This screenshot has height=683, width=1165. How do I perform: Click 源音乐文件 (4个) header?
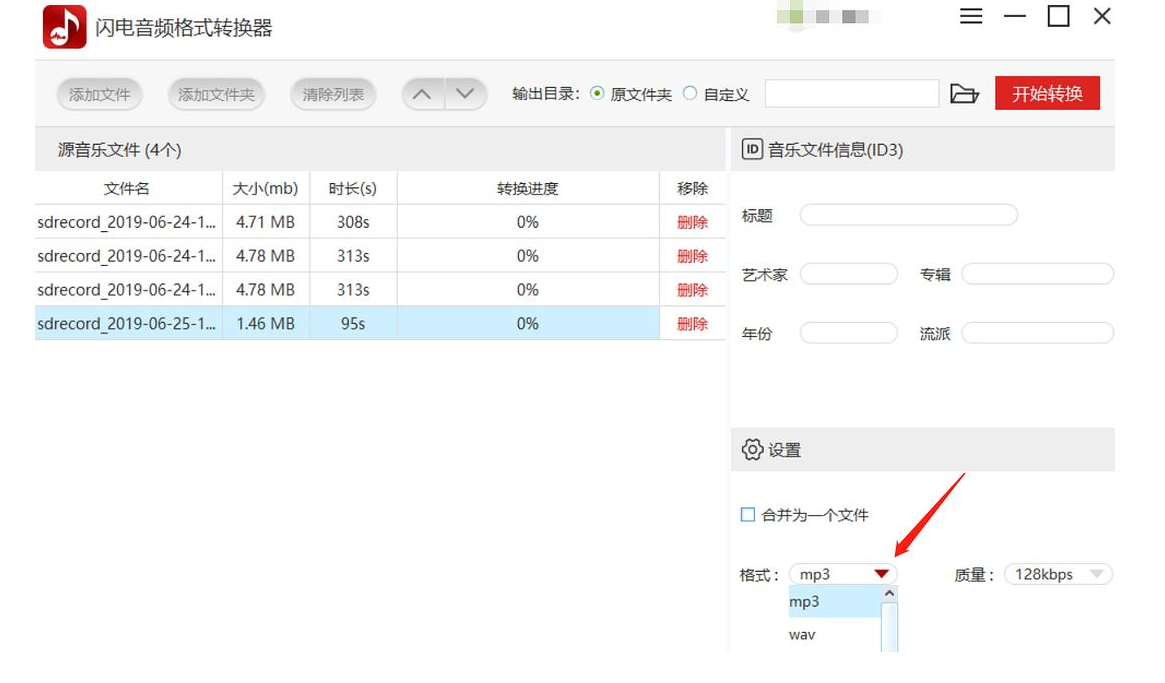[120, 149]
